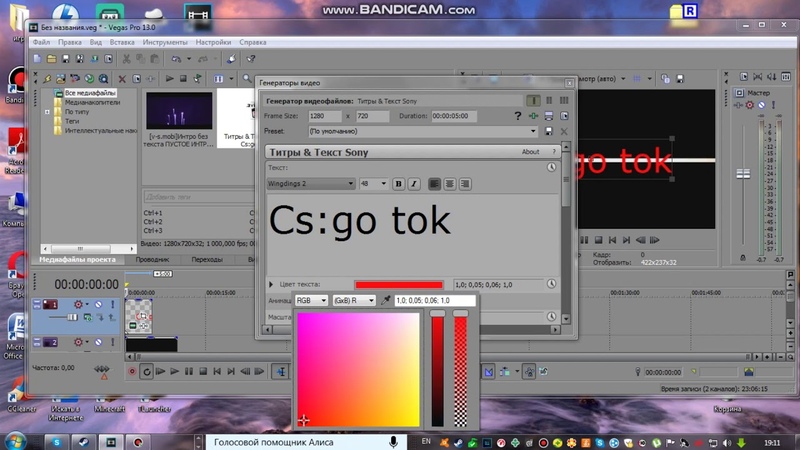Click the About link in Titles & Text
The image size is (800, 450).
pyautogui.click(x=530, y=152)
